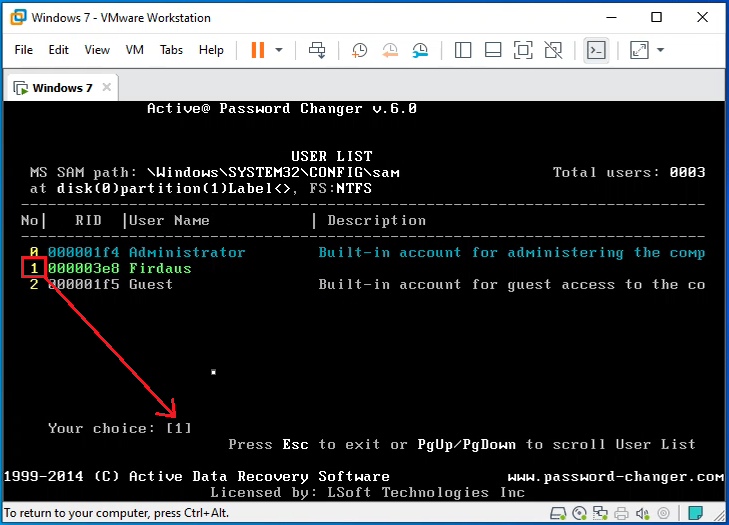Click the printer status icon

[x=622, y=513]
